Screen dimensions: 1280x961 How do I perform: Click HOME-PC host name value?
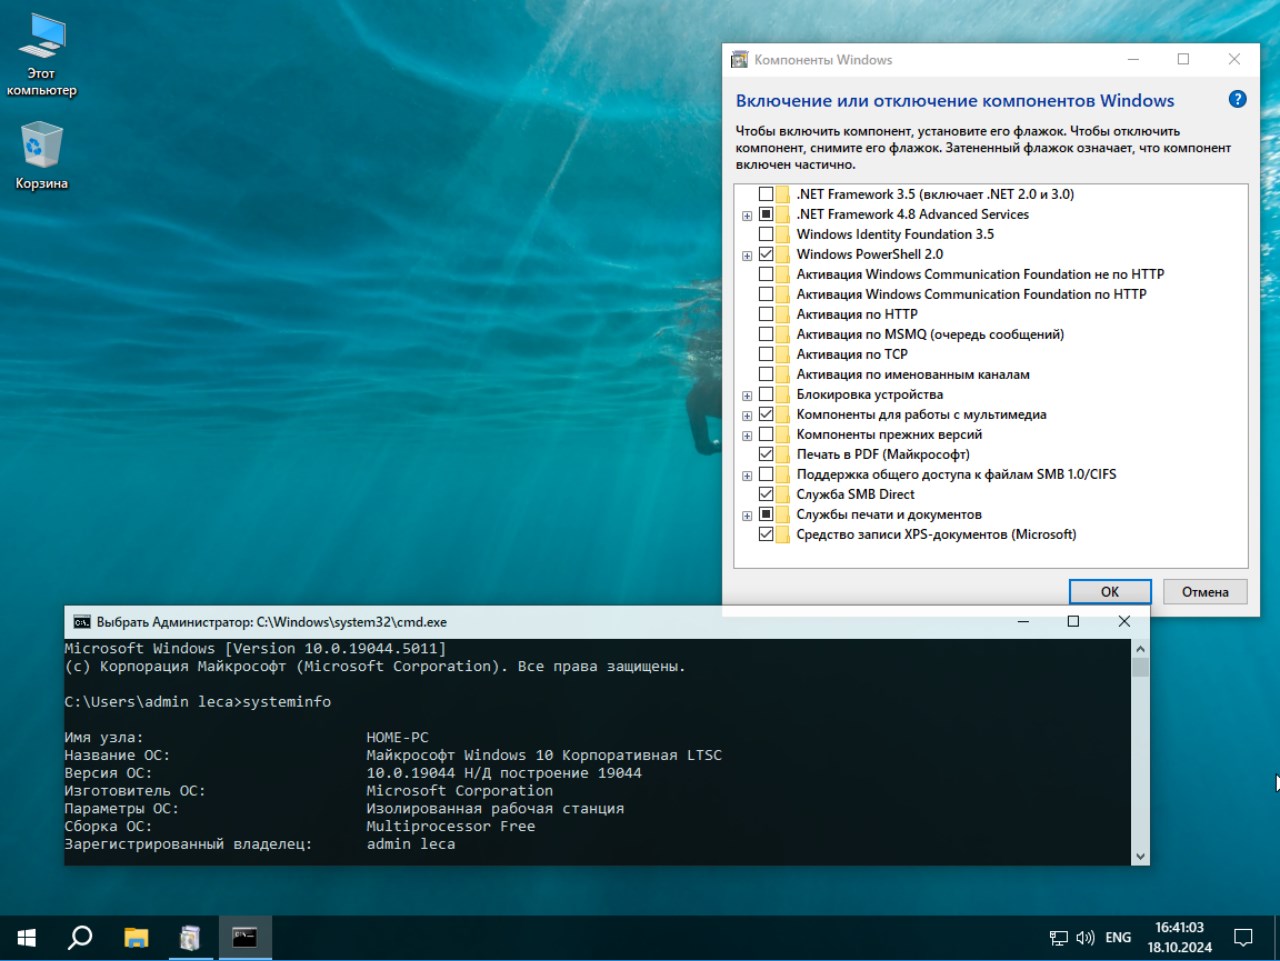tap(397, 737)
